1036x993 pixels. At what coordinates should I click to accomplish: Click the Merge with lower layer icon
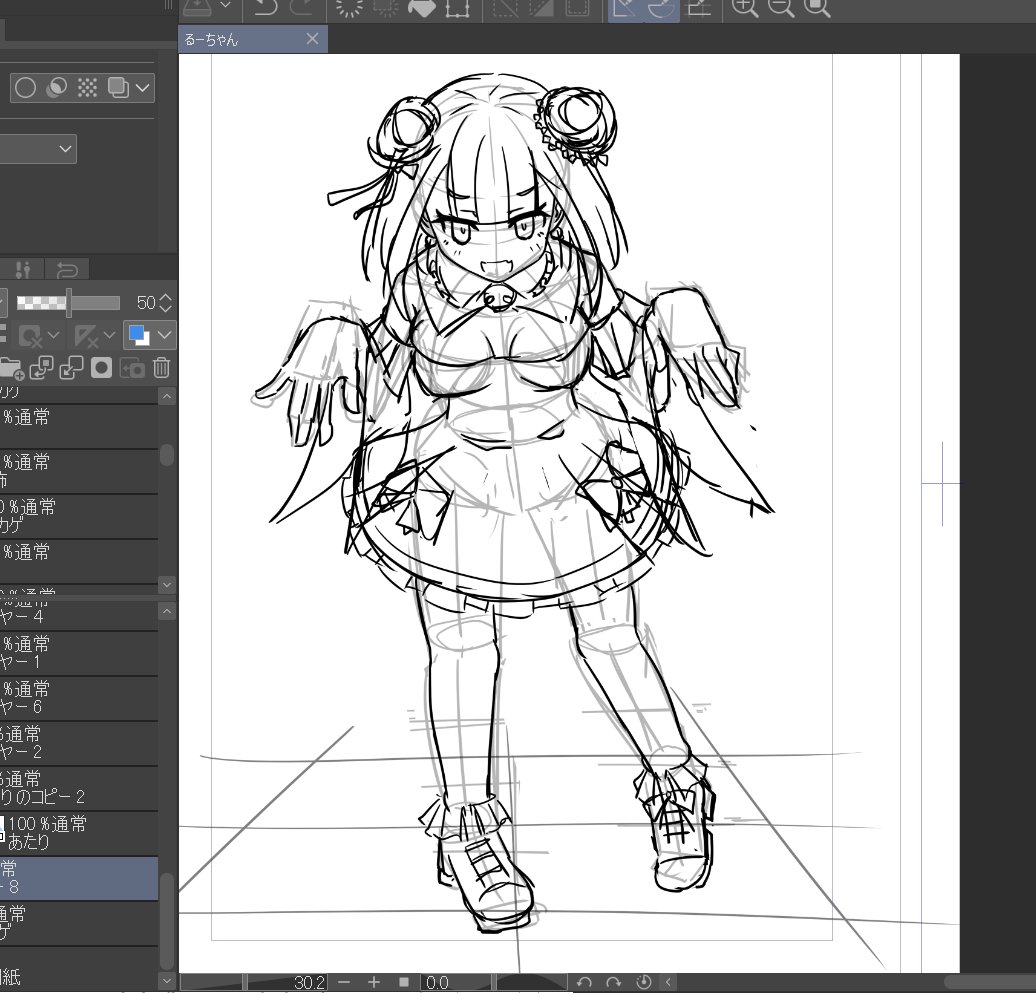pos(71,369)
